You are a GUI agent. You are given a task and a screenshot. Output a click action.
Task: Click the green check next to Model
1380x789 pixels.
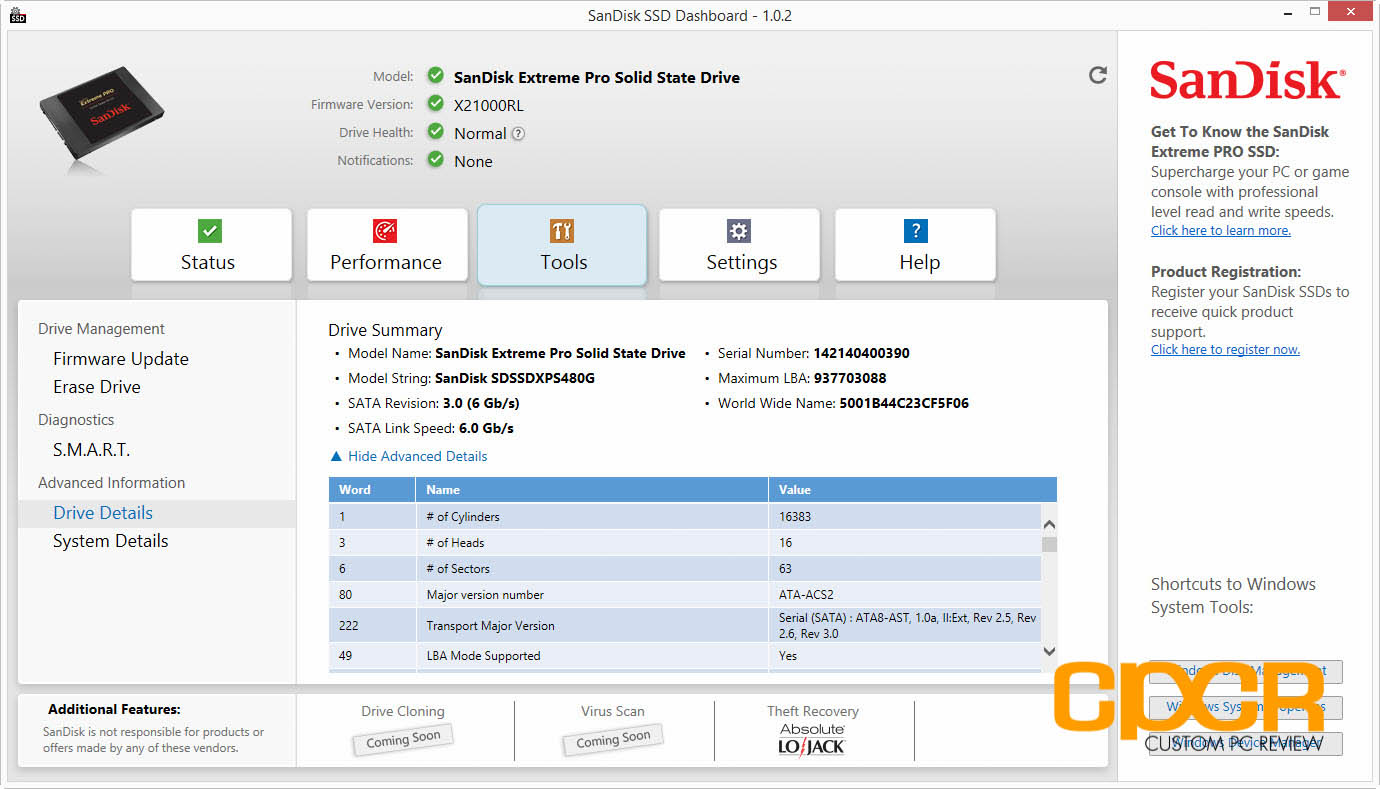click(435, 76)
